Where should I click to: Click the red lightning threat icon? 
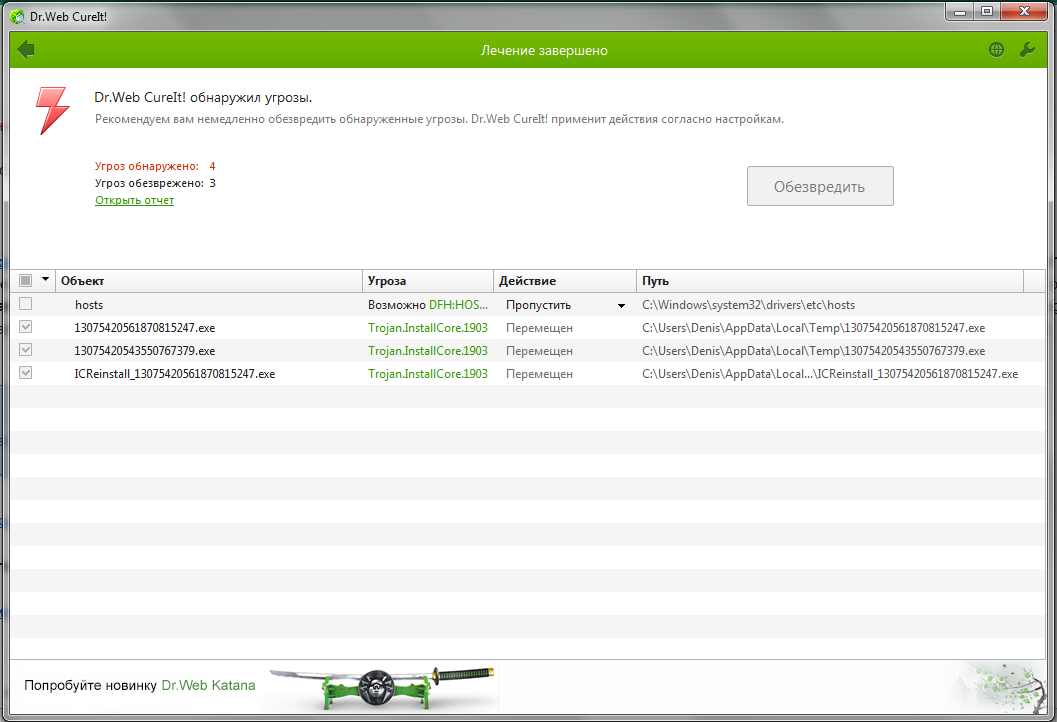[x=52, y=111]
